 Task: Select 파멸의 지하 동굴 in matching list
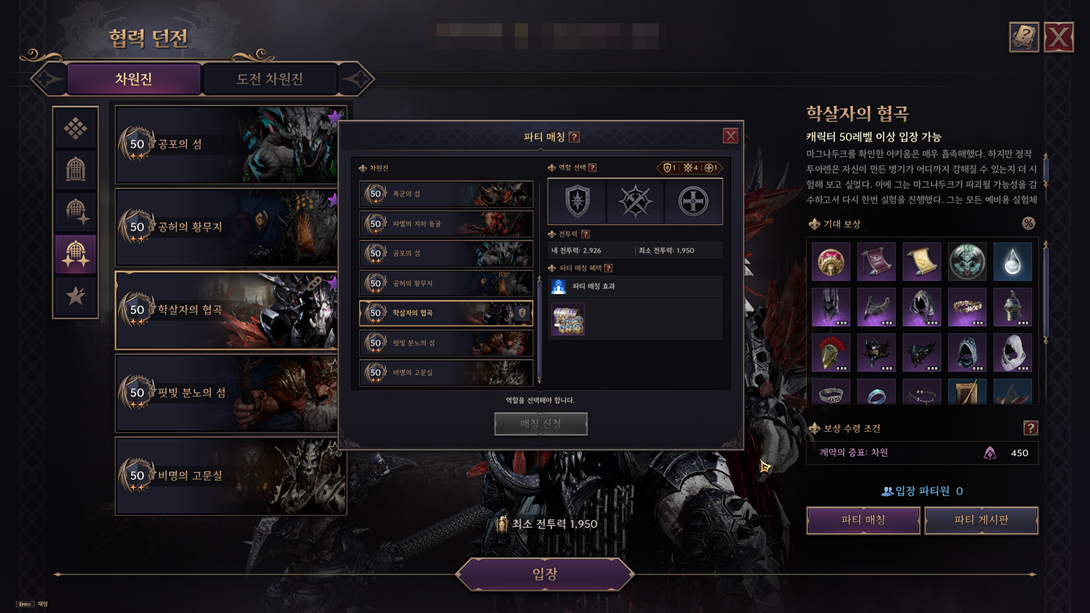pos(446,224)
